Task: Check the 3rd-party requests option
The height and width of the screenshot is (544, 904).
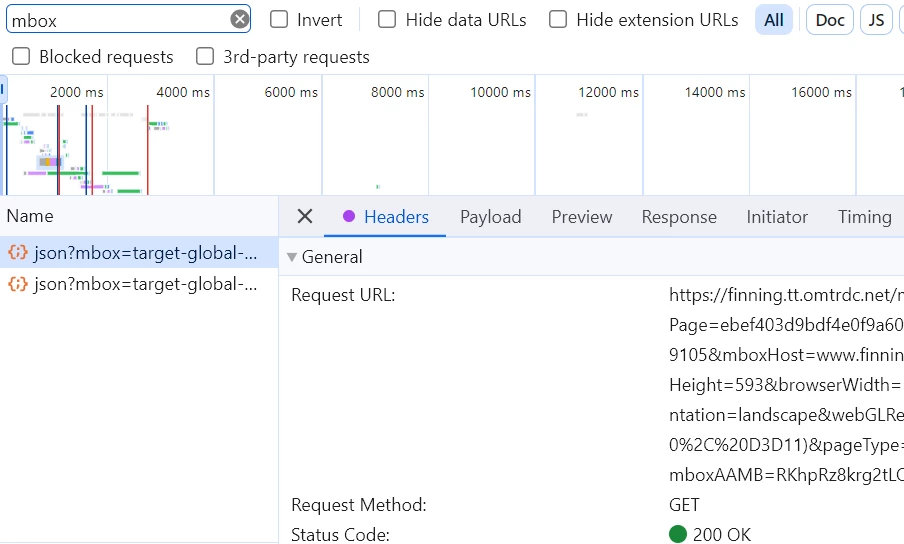Action: 205,57
